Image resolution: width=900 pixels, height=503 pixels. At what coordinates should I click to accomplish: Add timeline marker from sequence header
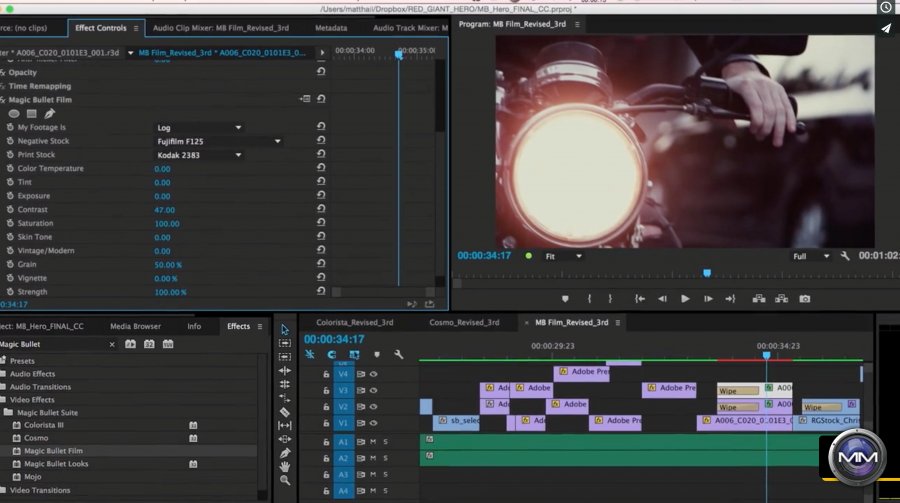click(x=377, y=355)
